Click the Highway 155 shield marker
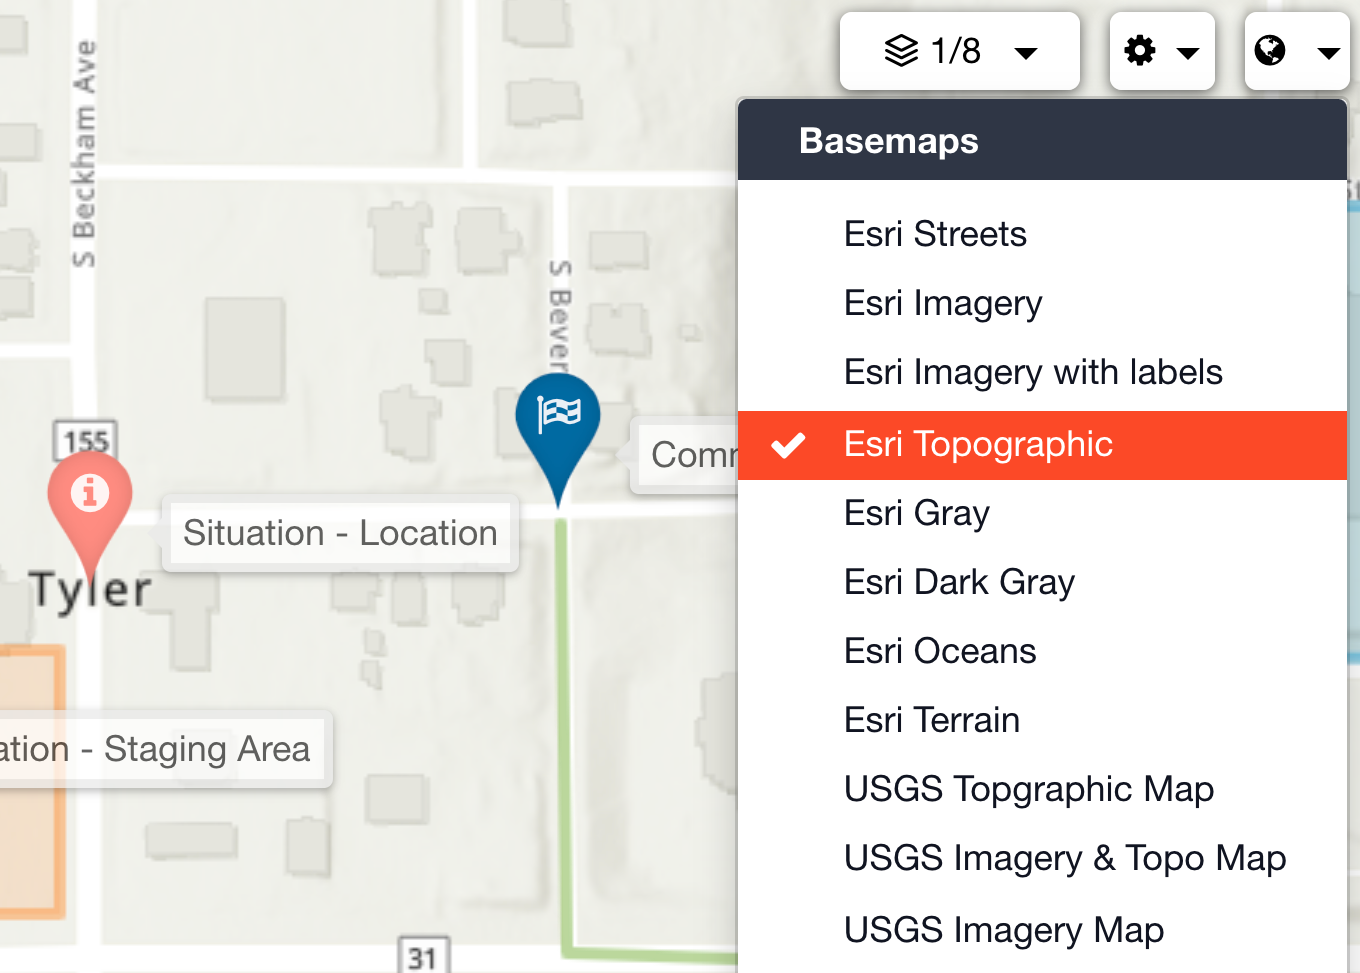Image resolution: width=1360 pixels, height=973 pixels. click(85, 440)
